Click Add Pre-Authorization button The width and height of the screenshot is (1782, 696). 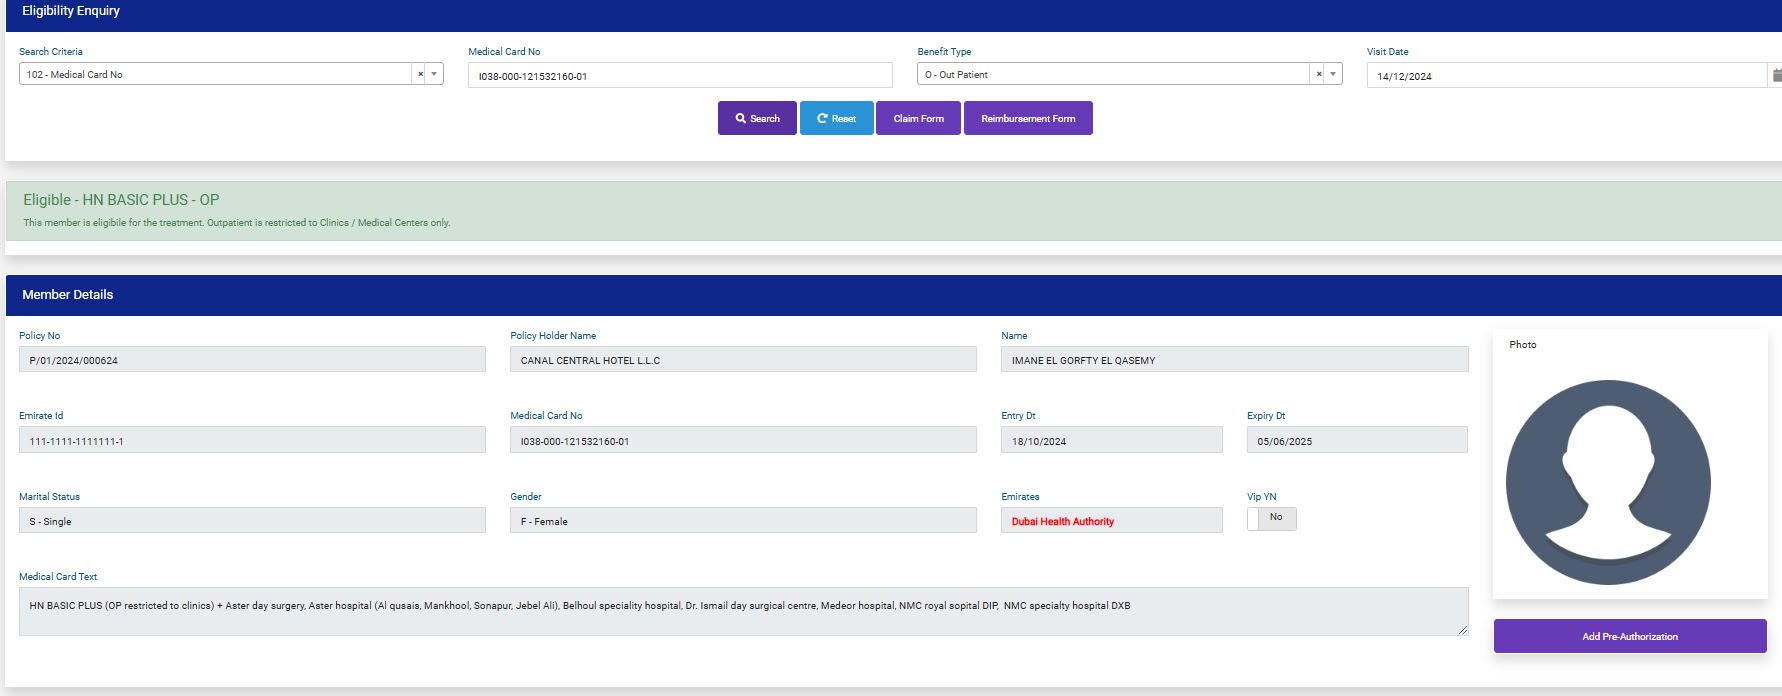coord(1629,636)
